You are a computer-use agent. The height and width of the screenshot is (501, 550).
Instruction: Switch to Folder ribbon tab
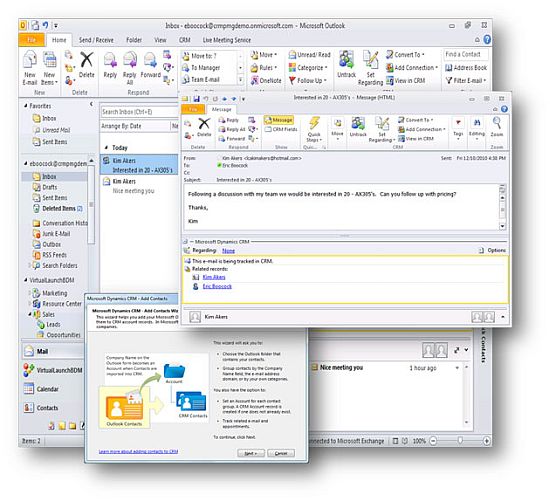pos(134,40)
